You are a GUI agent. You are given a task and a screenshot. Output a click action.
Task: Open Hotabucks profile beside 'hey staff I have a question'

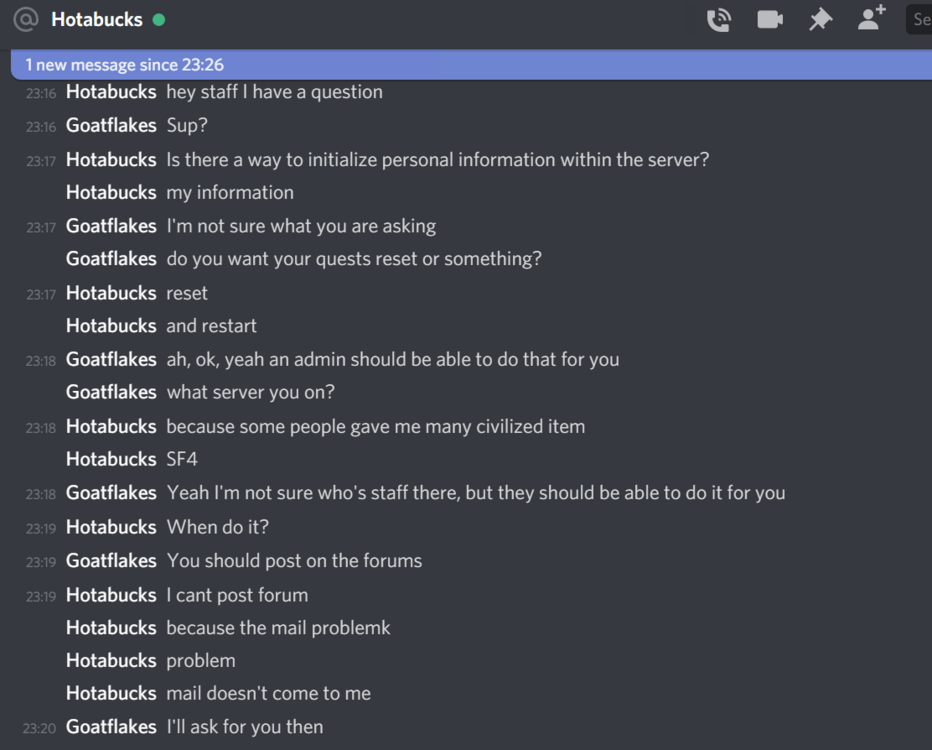(x=111, y=92)
